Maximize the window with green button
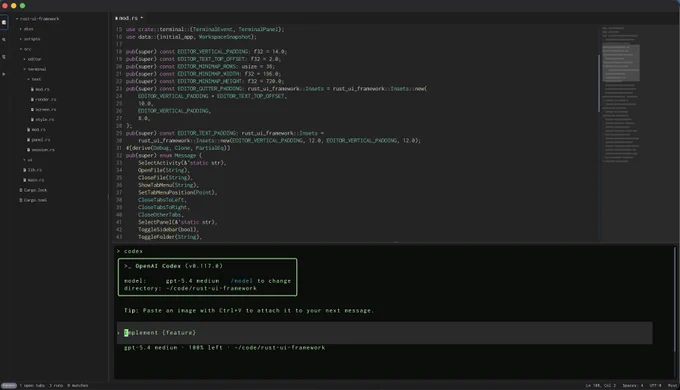 coord(23,6)
